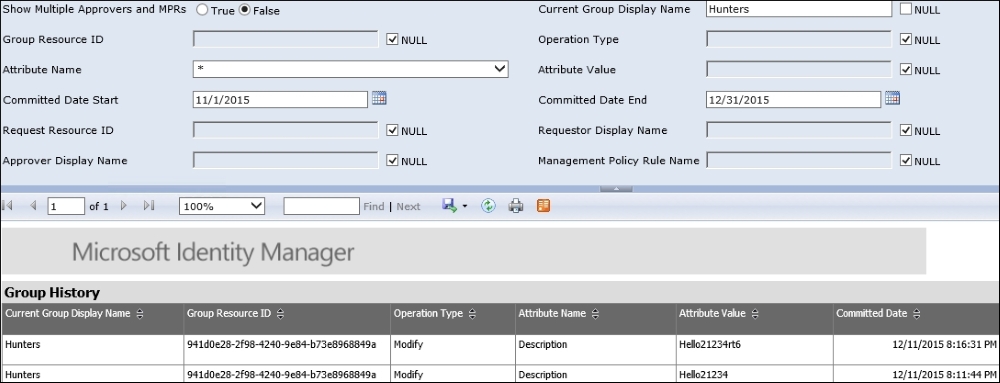The height and width of the screenshot is (383, 1000).
Task: Uncheck NULL for Approver Display Name
Action: pos(393,161)
